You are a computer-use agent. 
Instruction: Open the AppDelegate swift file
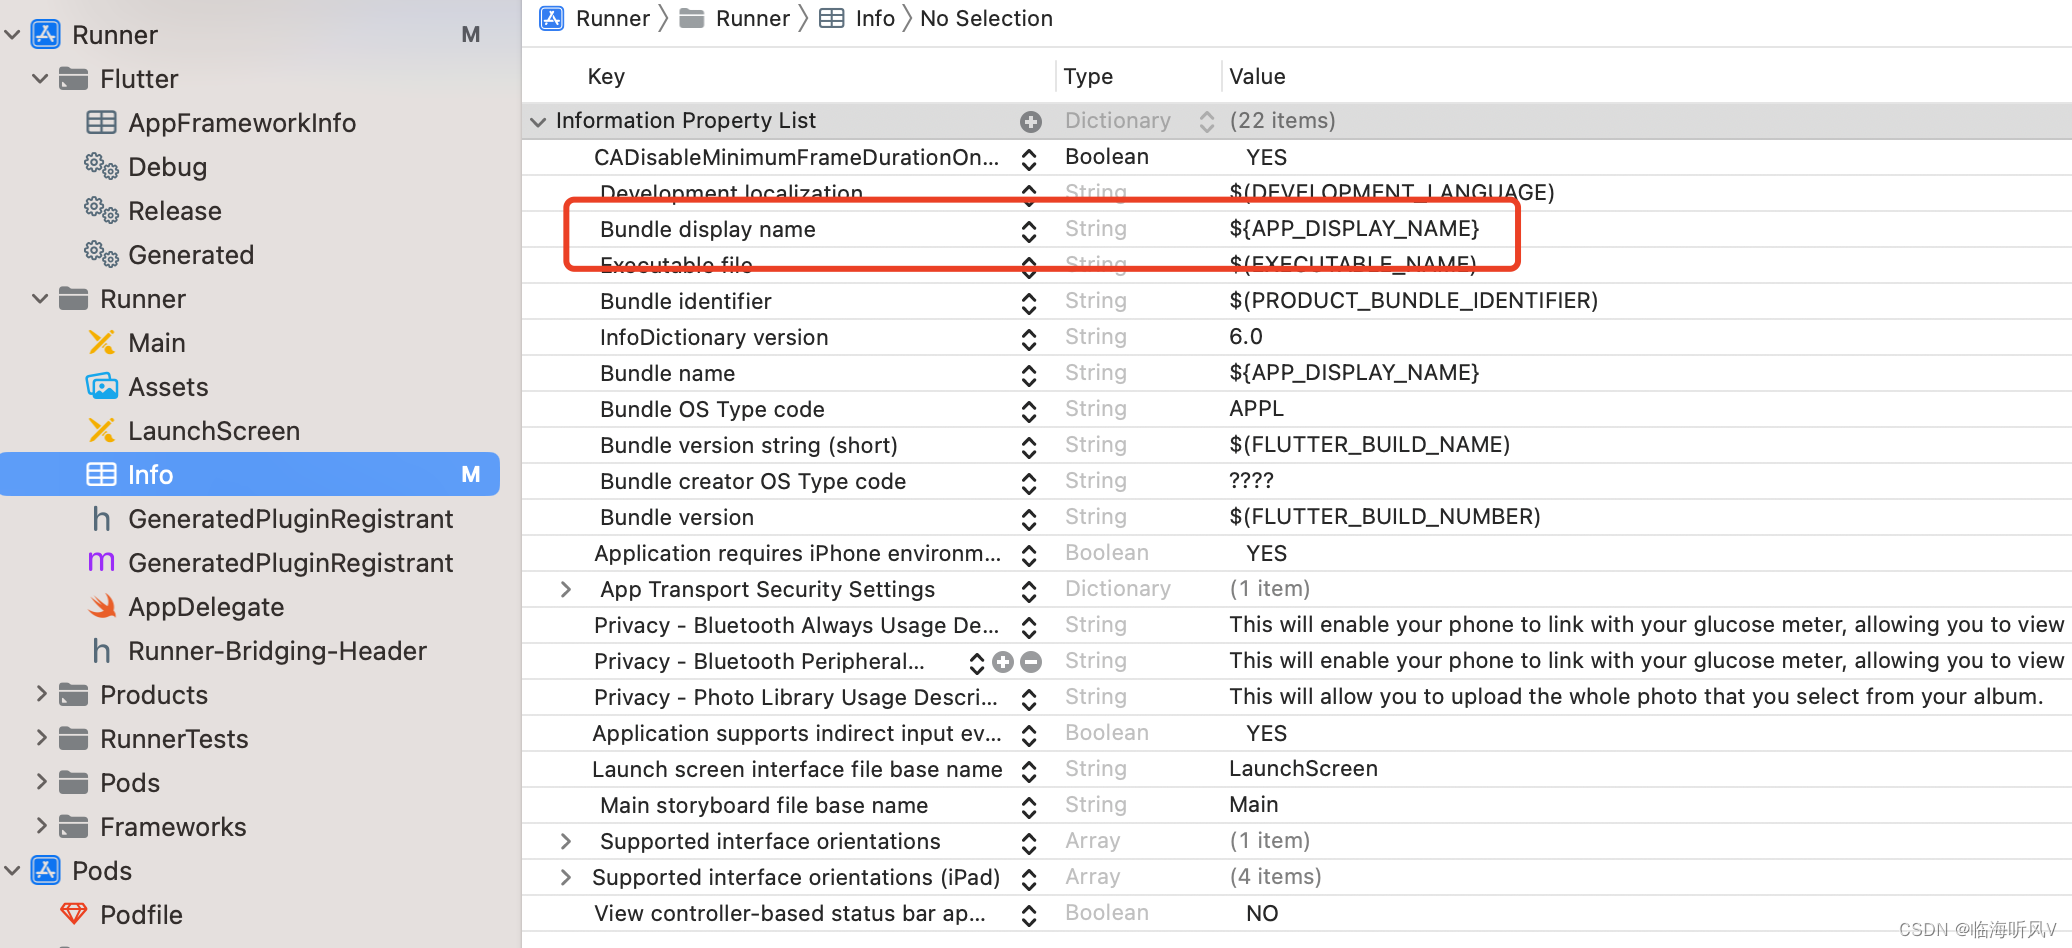click(206, 607)
